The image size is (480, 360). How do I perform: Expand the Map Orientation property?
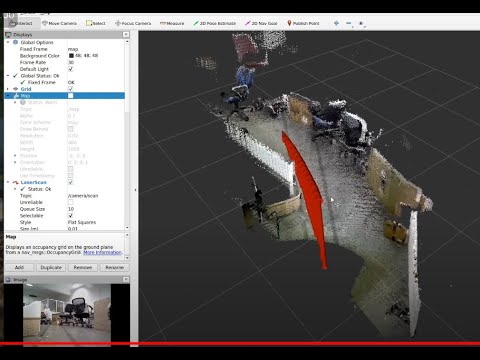coord(15,162)
